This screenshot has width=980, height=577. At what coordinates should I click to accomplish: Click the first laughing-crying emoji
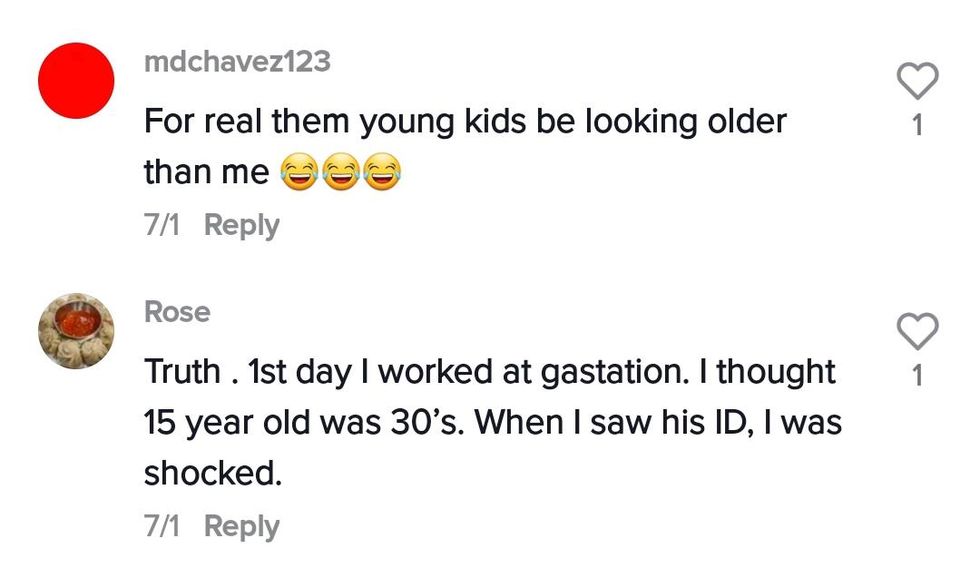pos(297,175)
